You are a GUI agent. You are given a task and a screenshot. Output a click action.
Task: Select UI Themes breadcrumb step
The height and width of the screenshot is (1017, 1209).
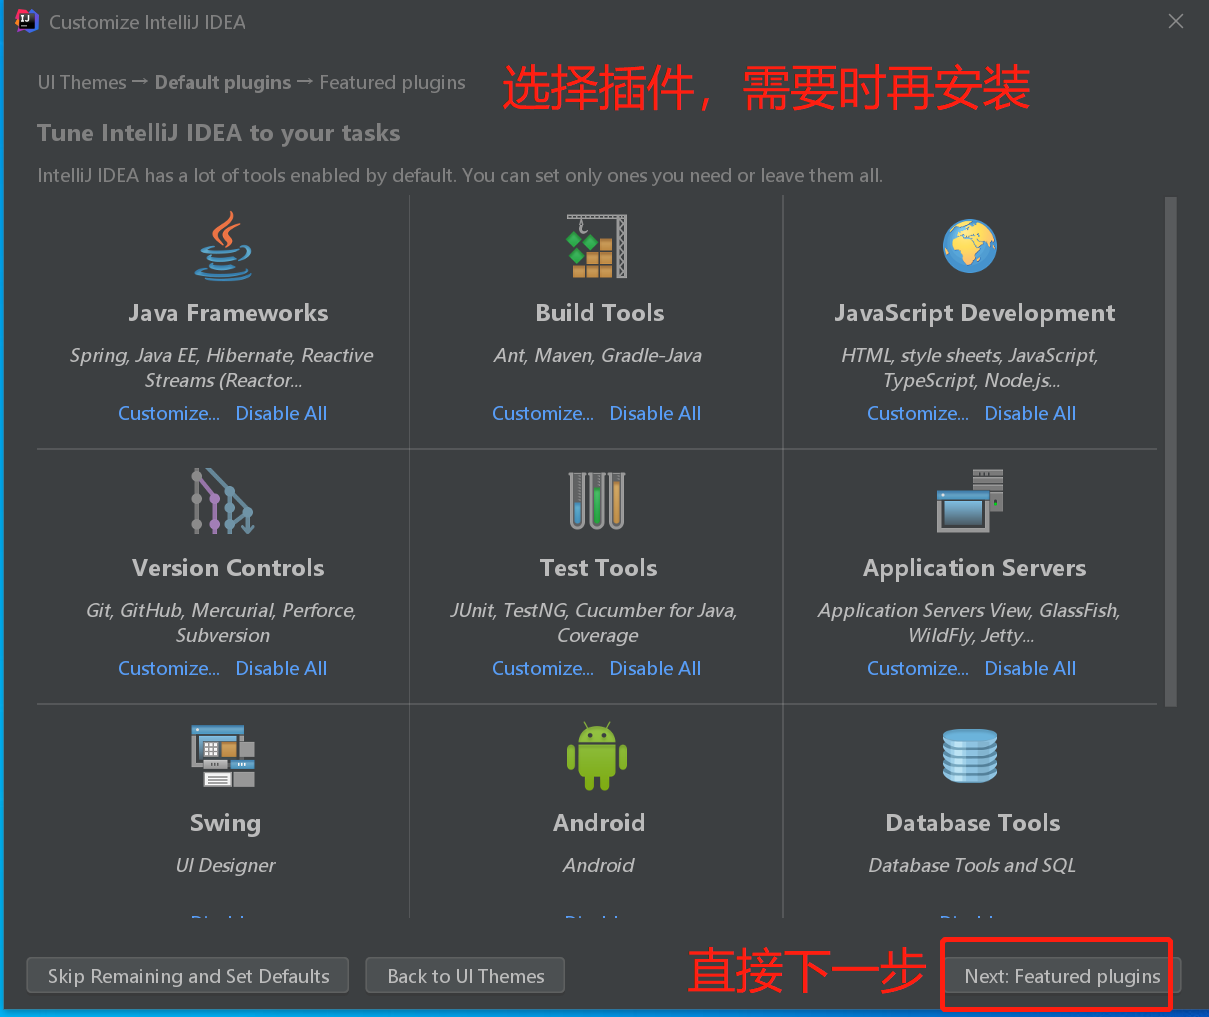tap(82, 82)
